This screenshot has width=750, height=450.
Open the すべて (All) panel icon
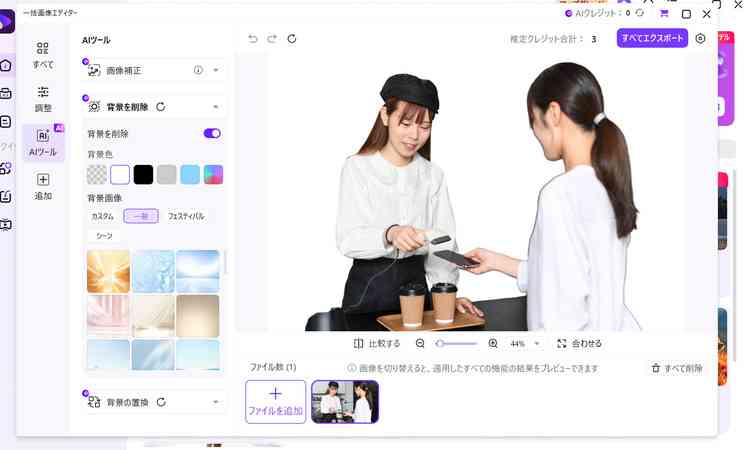[43, 48]
